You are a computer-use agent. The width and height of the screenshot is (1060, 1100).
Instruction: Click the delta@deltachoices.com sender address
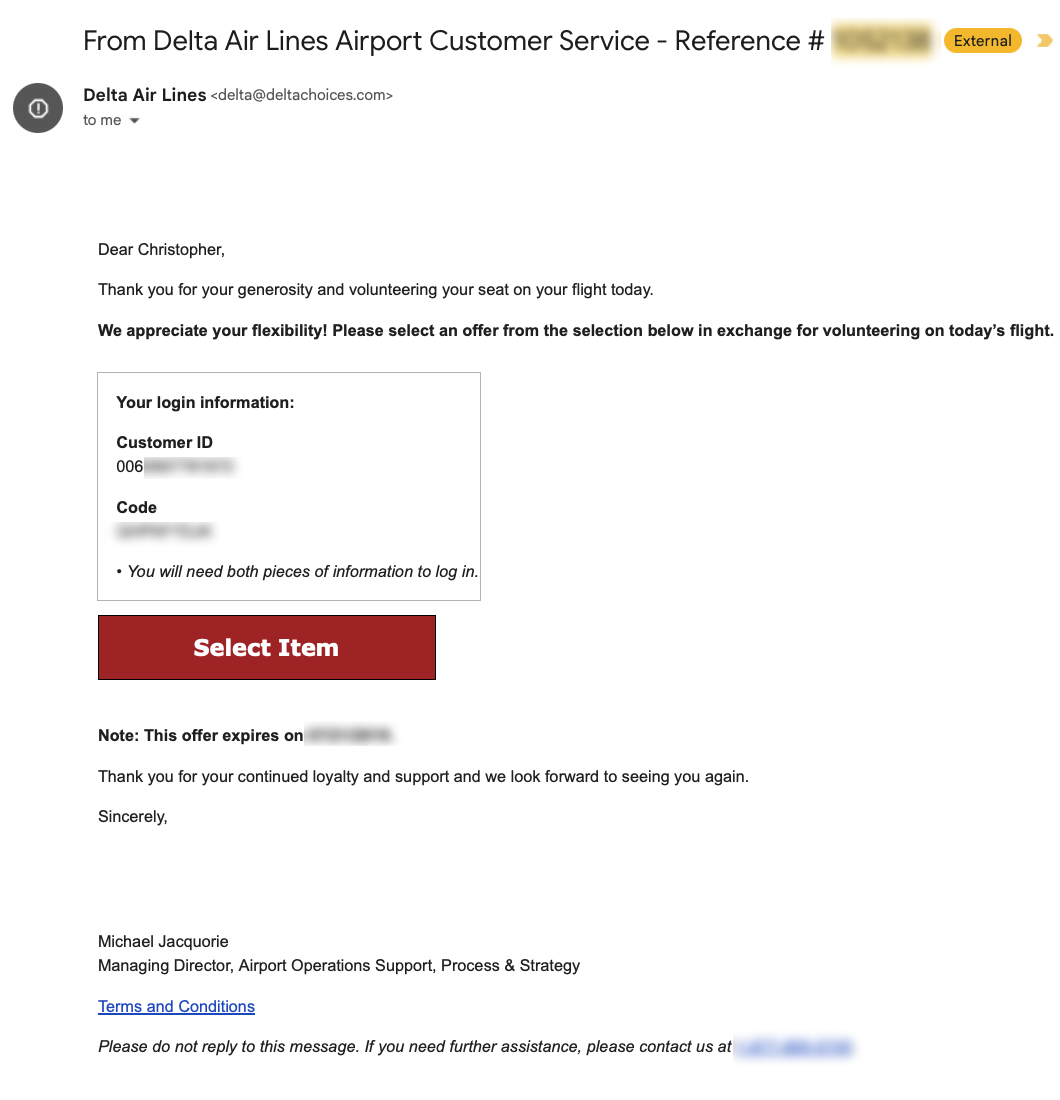coord(301,96)
